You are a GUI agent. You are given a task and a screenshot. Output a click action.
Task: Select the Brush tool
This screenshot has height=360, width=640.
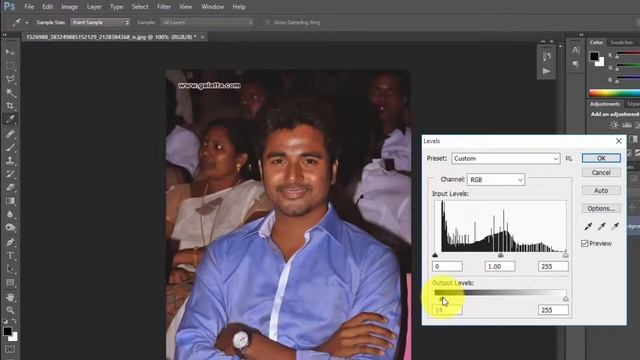coord(10,147)
